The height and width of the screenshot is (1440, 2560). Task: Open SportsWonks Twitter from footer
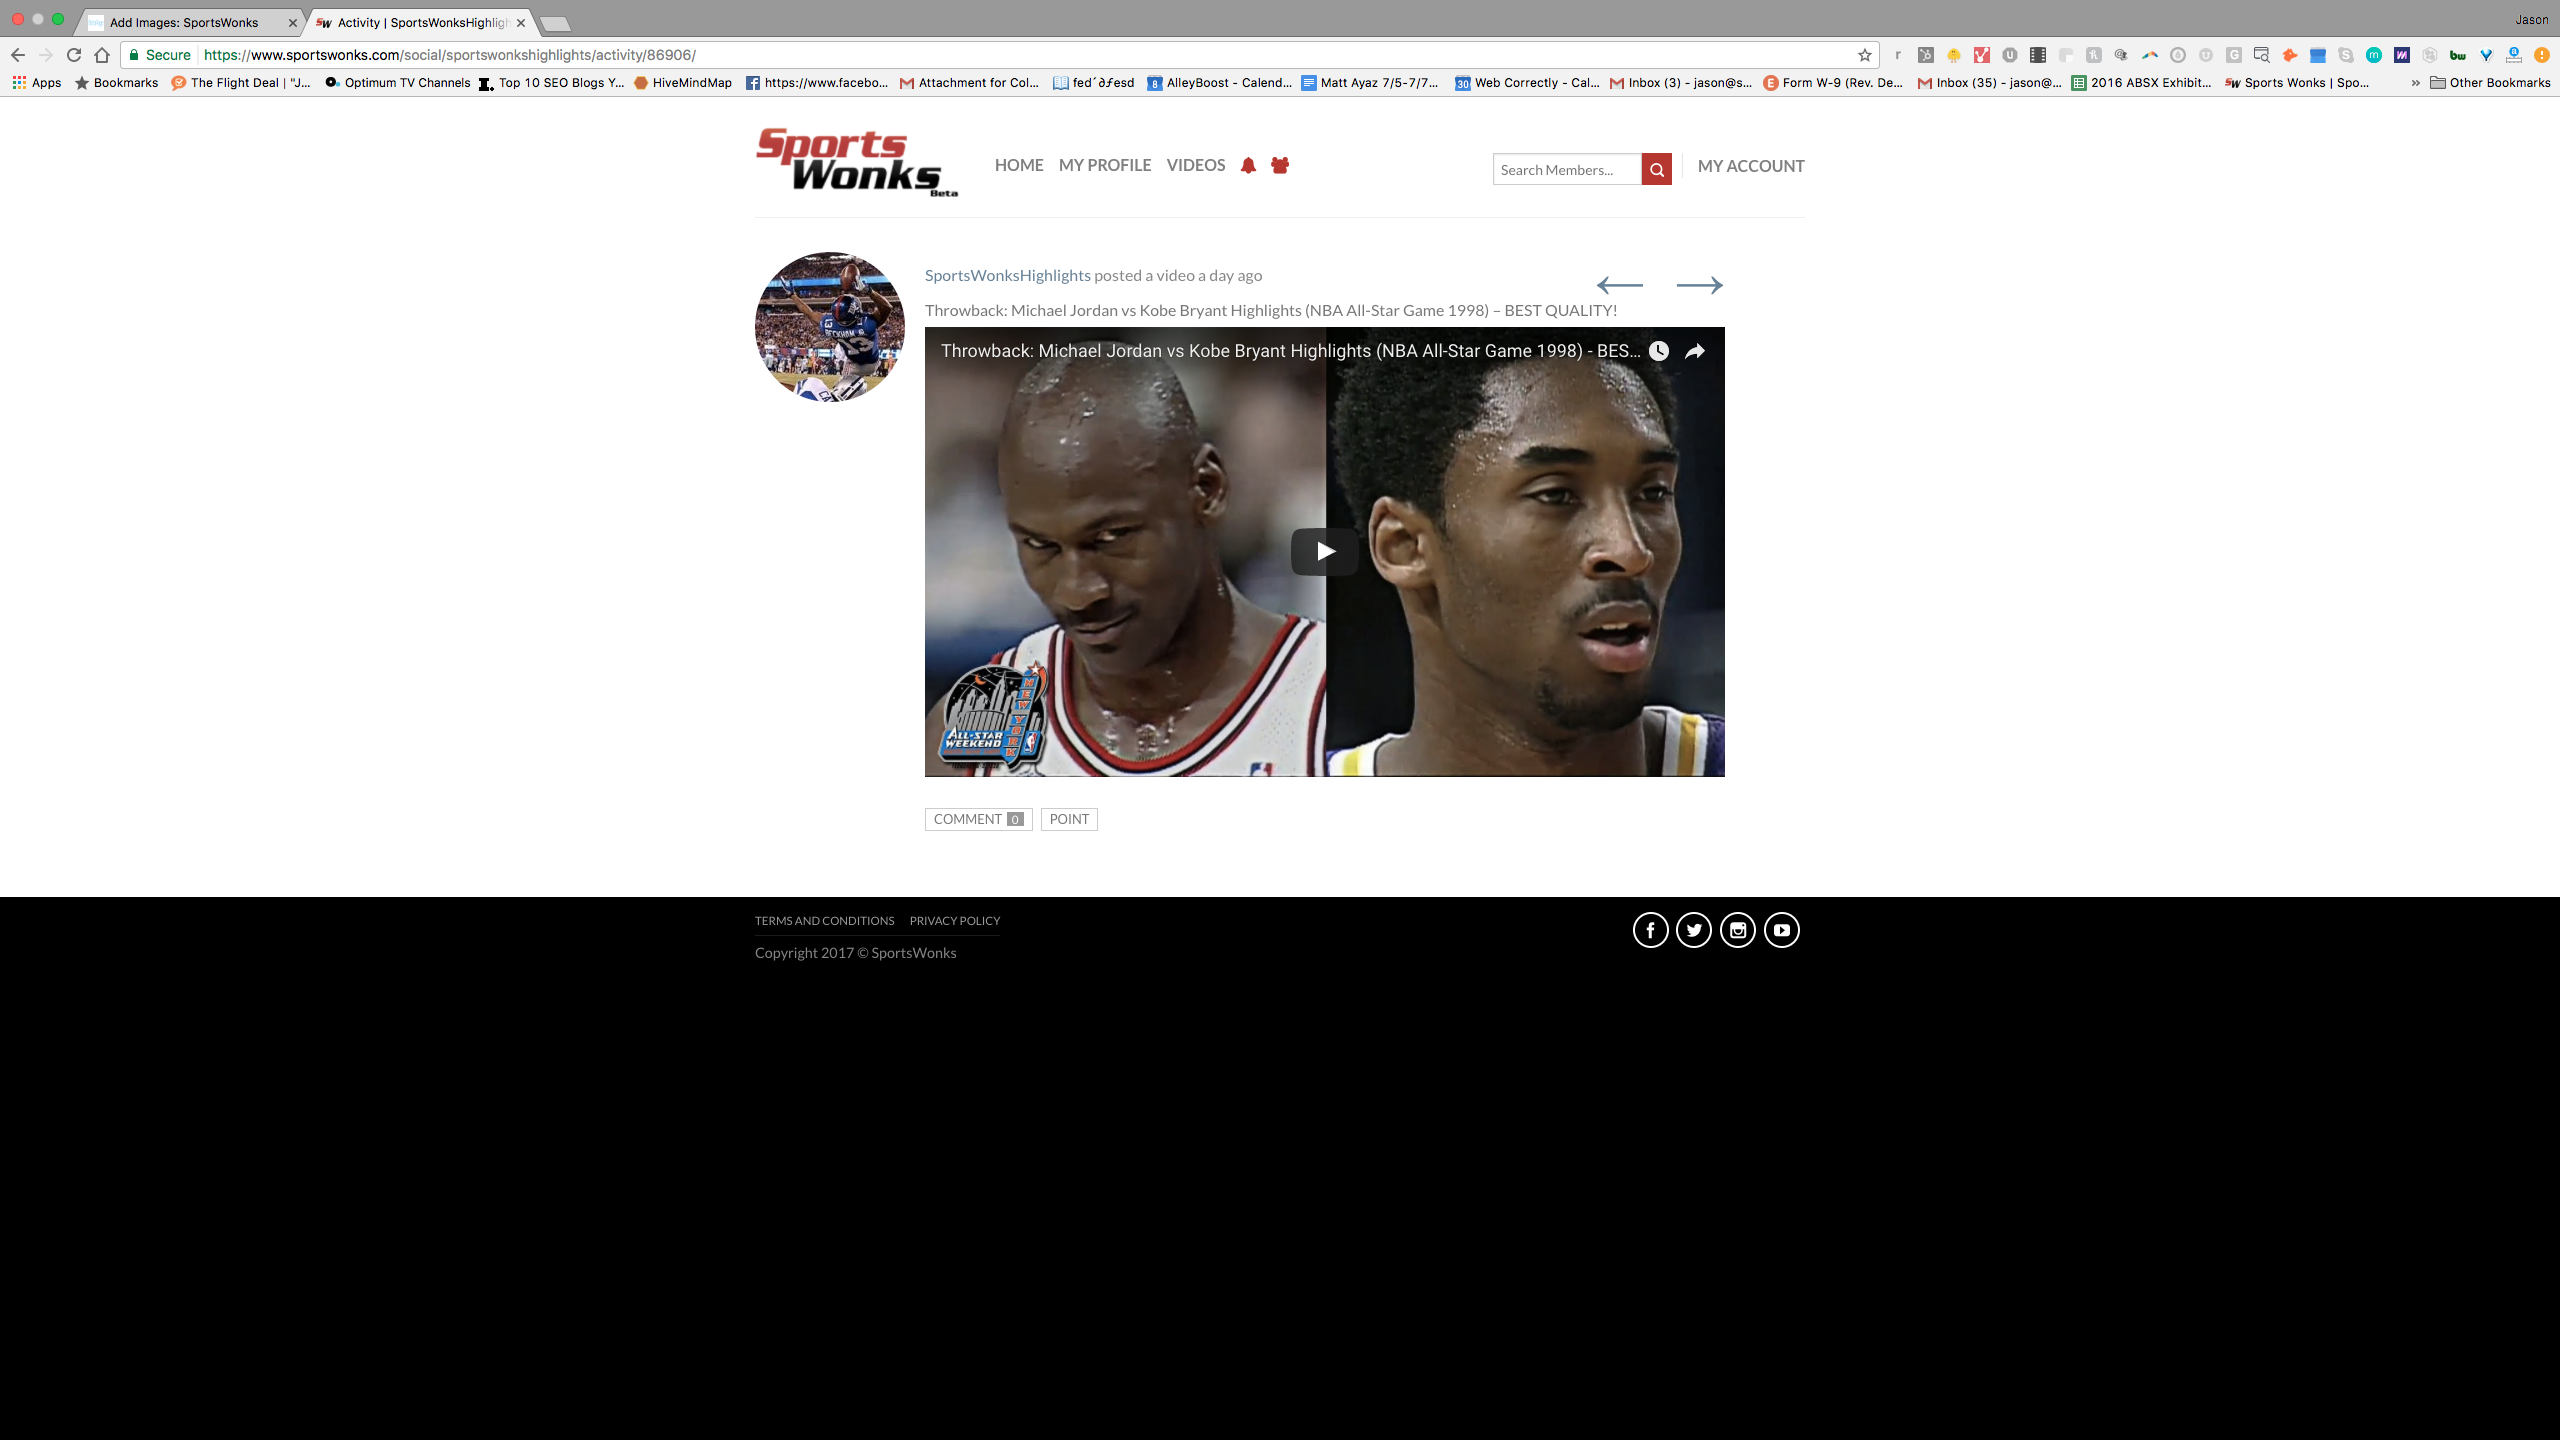pos(1694,930)
